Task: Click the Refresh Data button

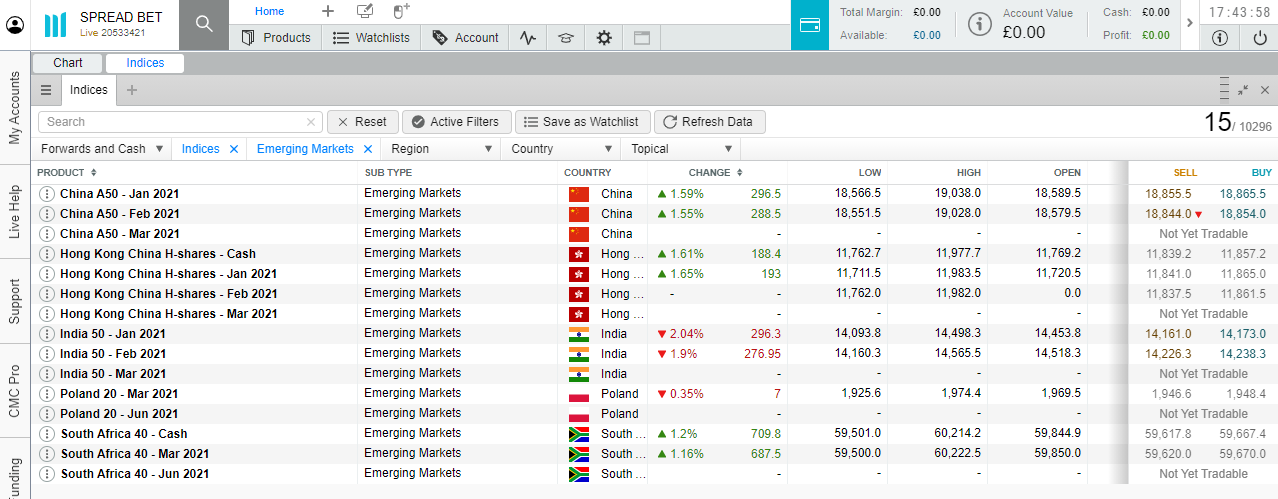Action: point(709,122)
